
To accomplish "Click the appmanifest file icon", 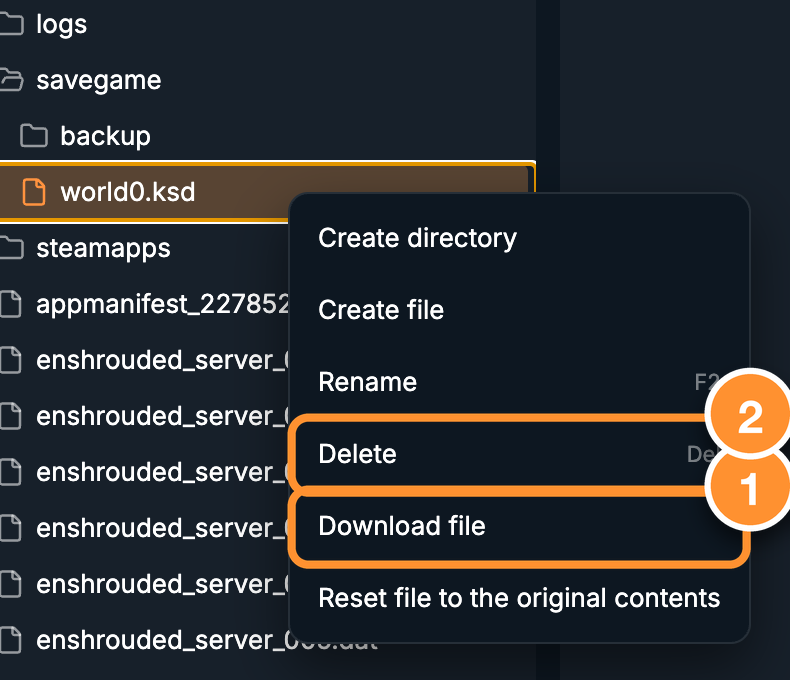I will pos(11,304).
